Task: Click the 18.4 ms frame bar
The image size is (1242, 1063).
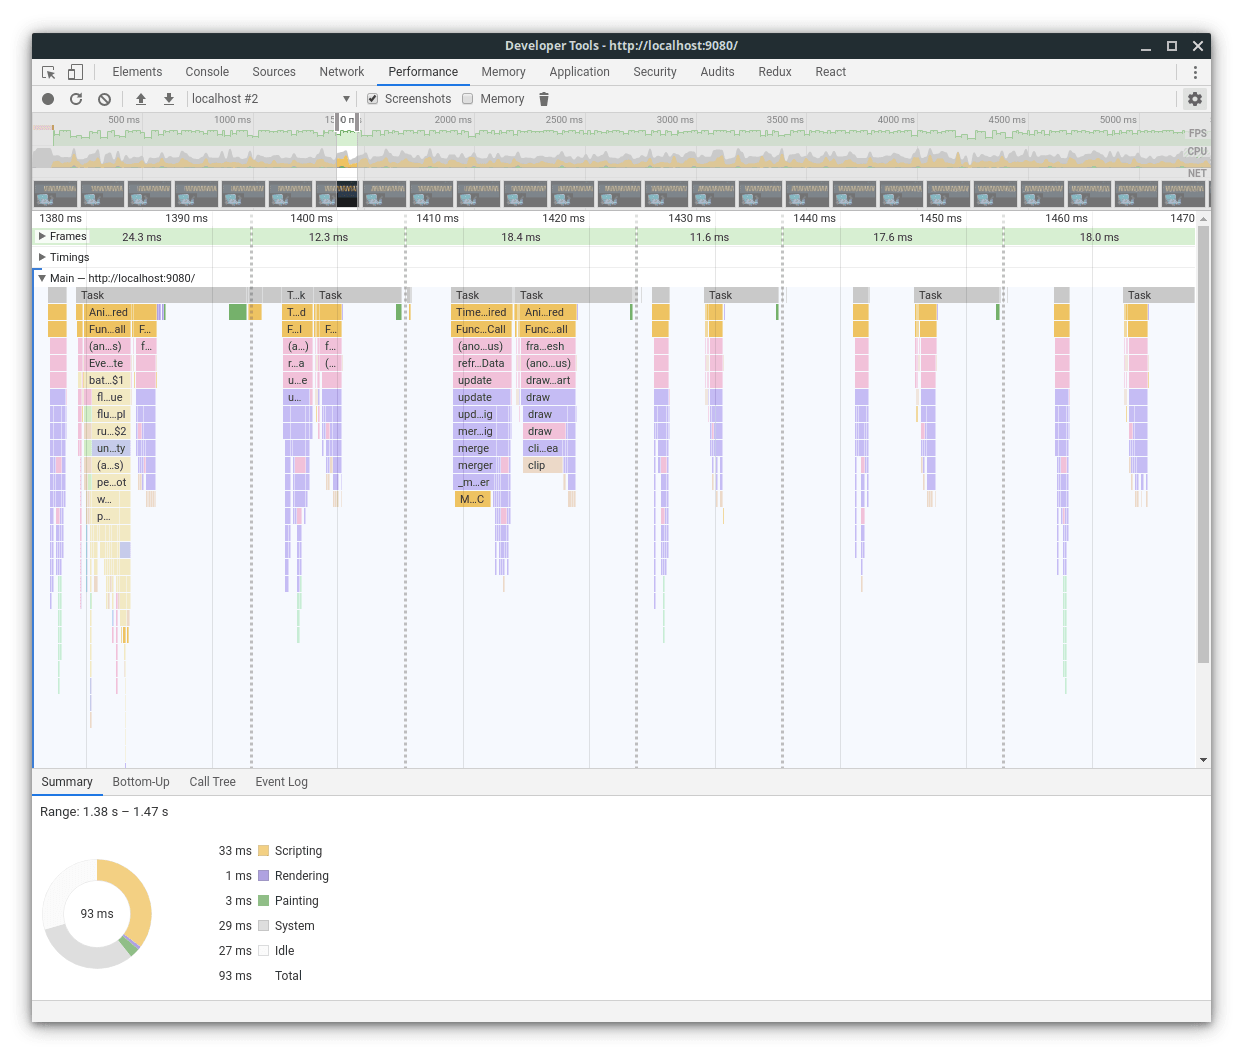Action: point(520,237)
